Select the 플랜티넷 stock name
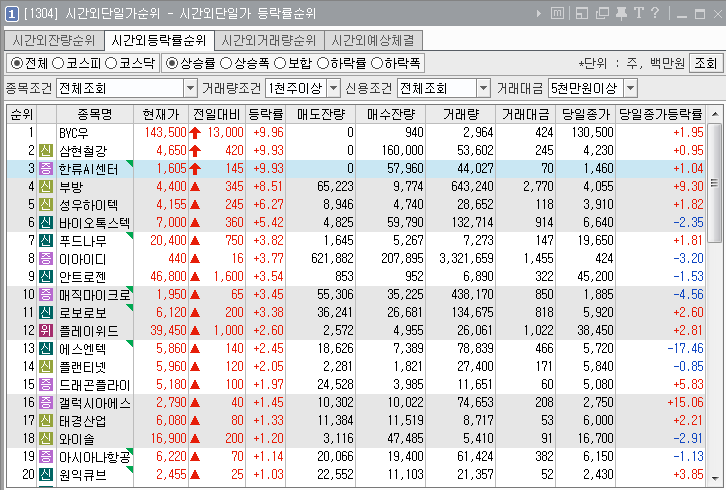The width and height of the screenshot is (726, 490). point(83,367)
